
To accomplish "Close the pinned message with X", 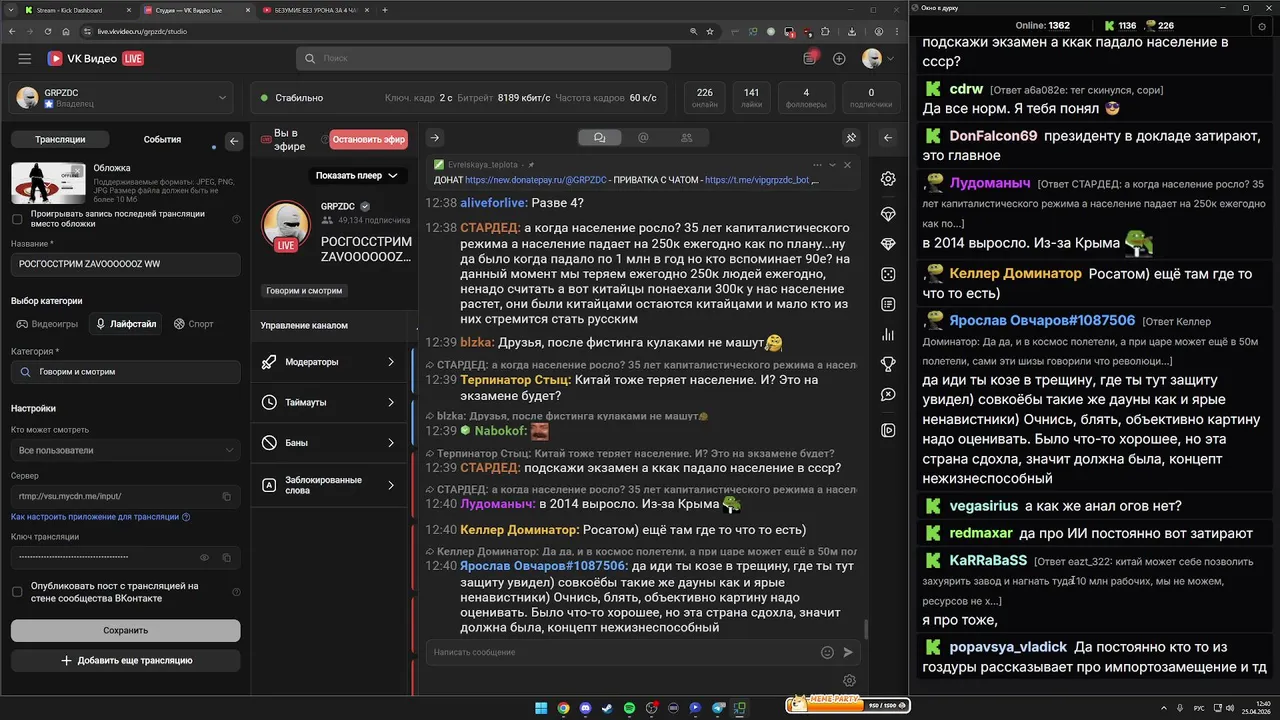I will pos(847,165).
